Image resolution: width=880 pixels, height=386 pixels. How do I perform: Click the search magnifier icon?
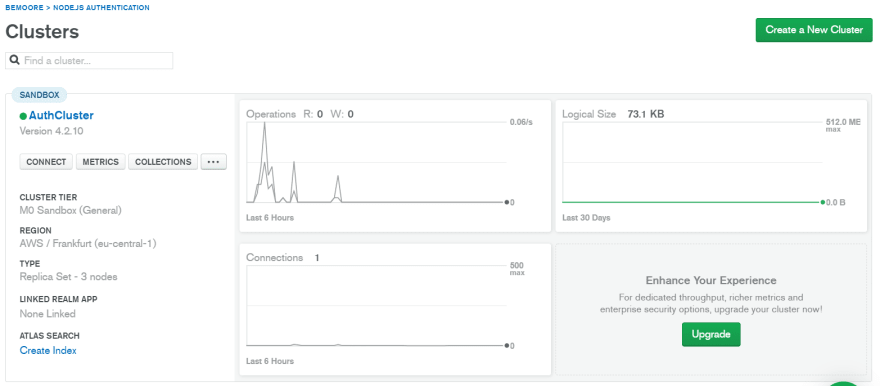15,60
